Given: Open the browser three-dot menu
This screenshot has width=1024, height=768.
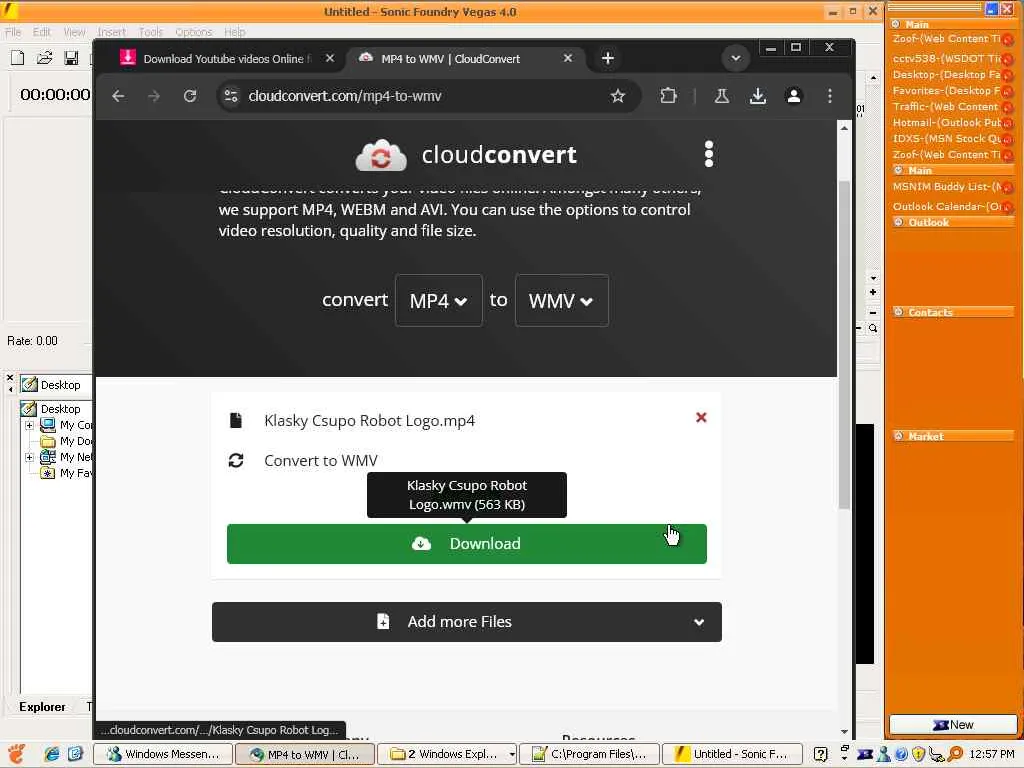Looking at the screenshot, I should 830,96.
